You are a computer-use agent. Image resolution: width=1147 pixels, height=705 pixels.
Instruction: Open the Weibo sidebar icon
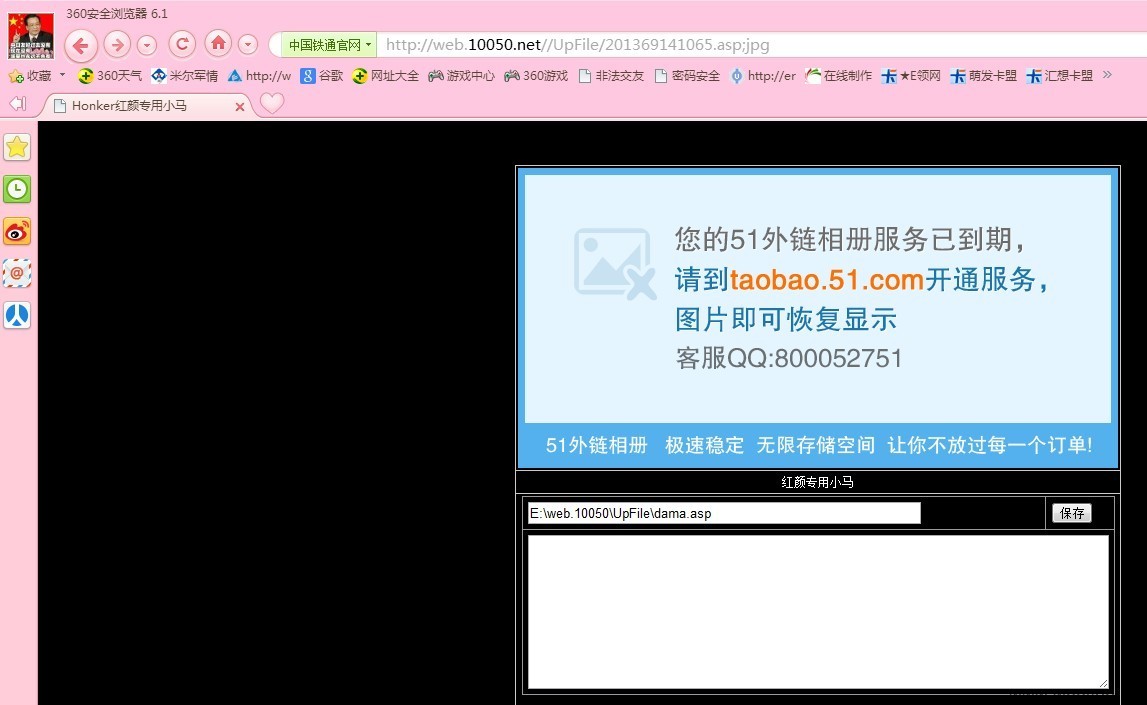[17, 232]
